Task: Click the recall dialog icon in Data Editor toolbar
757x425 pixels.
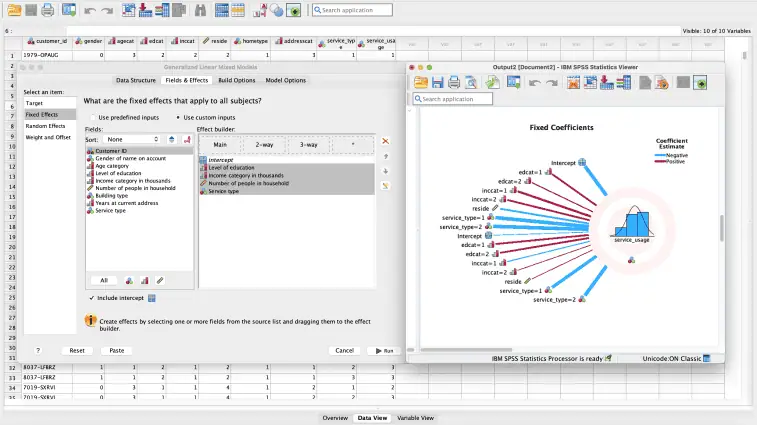Action: [x=69, y=10]
